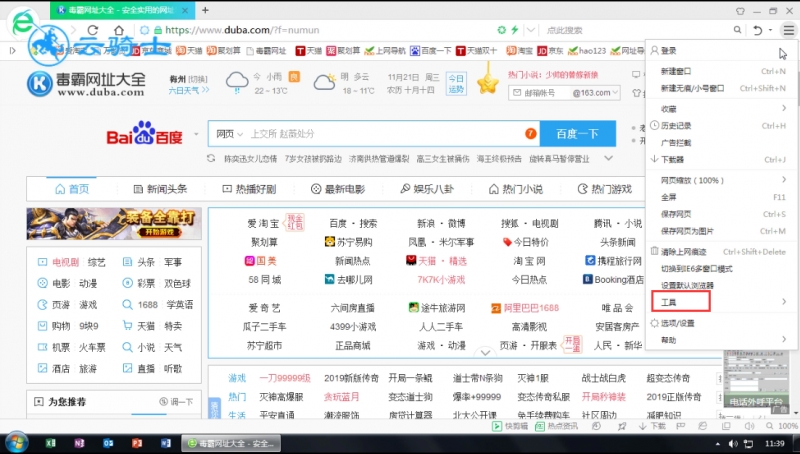
Task: Click the gold star fortune icon
Action: [488, 83]
